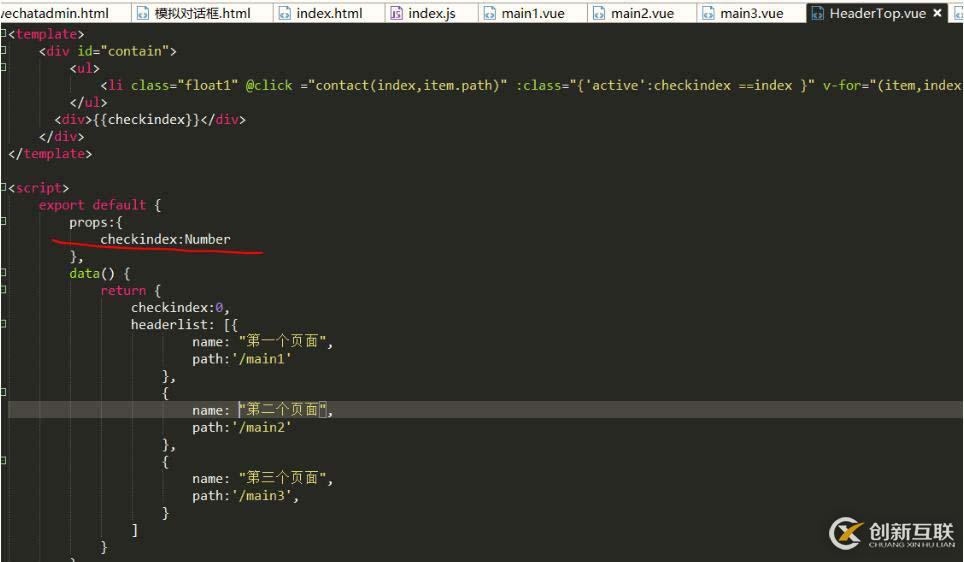Fold the ul block in the gutter

(4, 68)
